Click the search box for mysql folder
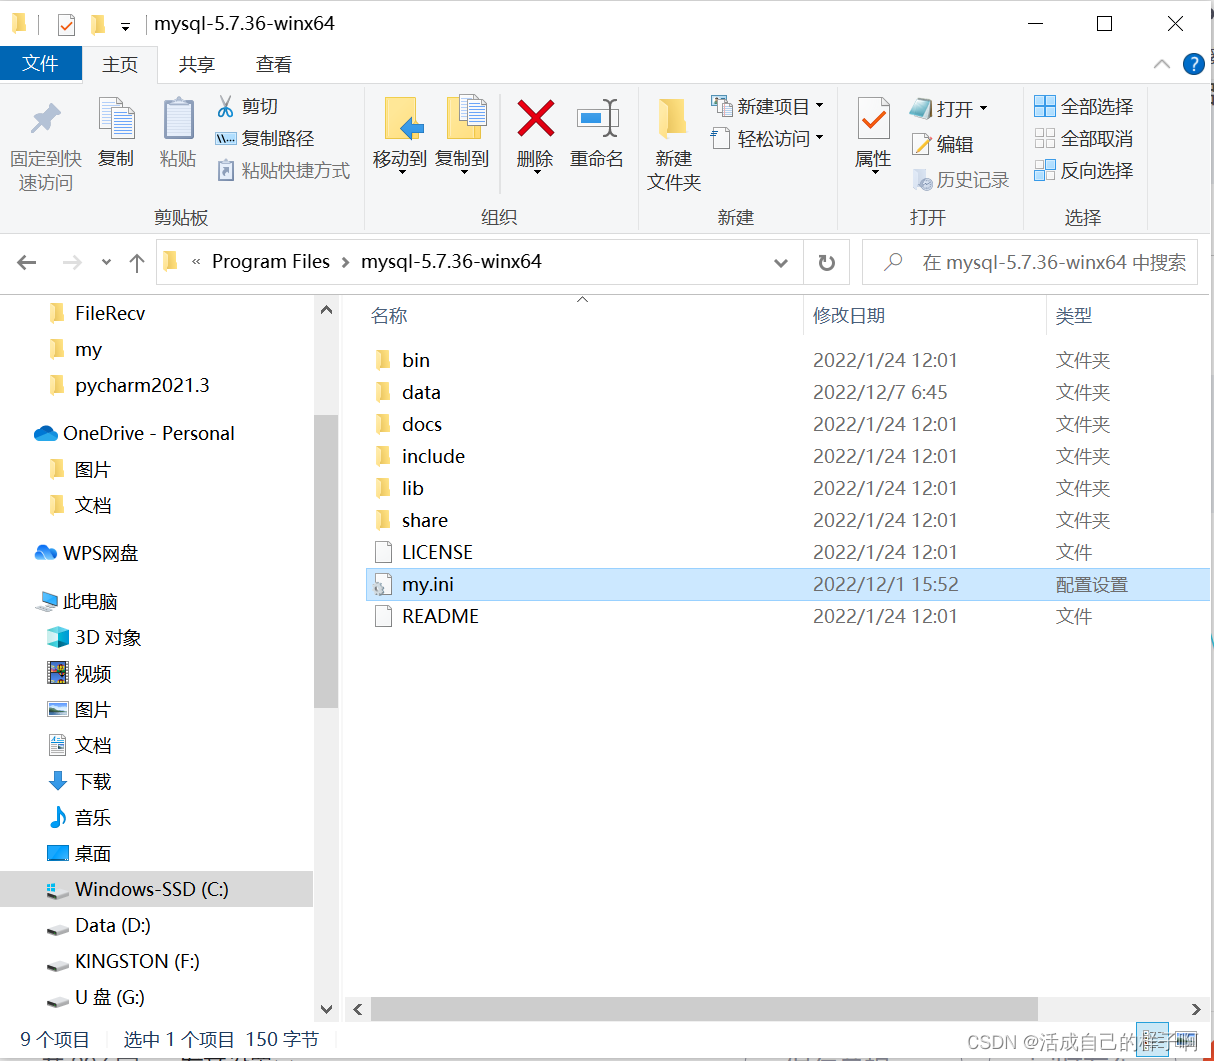 tap(1030, 262)
